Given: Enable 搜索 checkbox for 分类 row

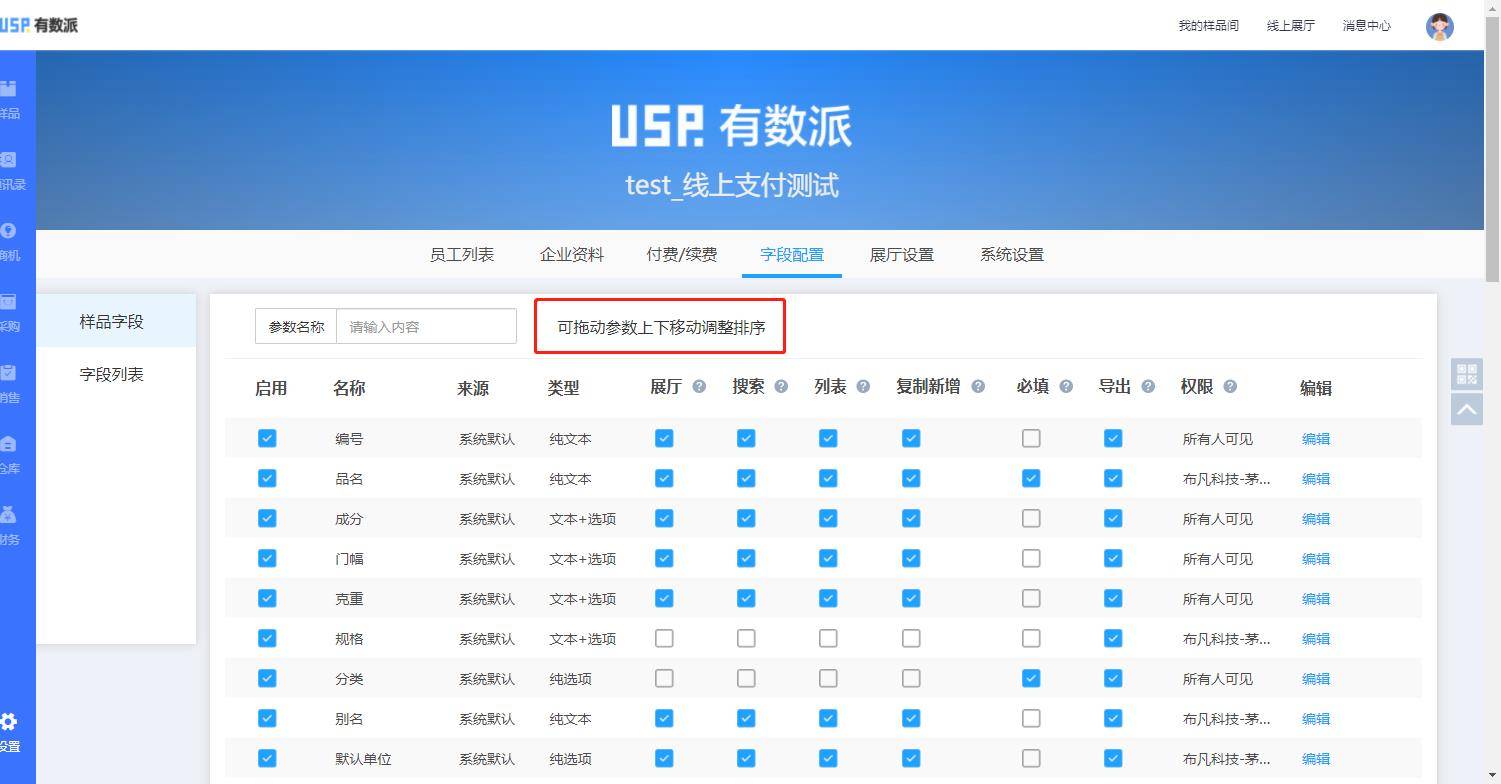Looking at the screenshot, I should pyautogui.click(x=746, y=678).
